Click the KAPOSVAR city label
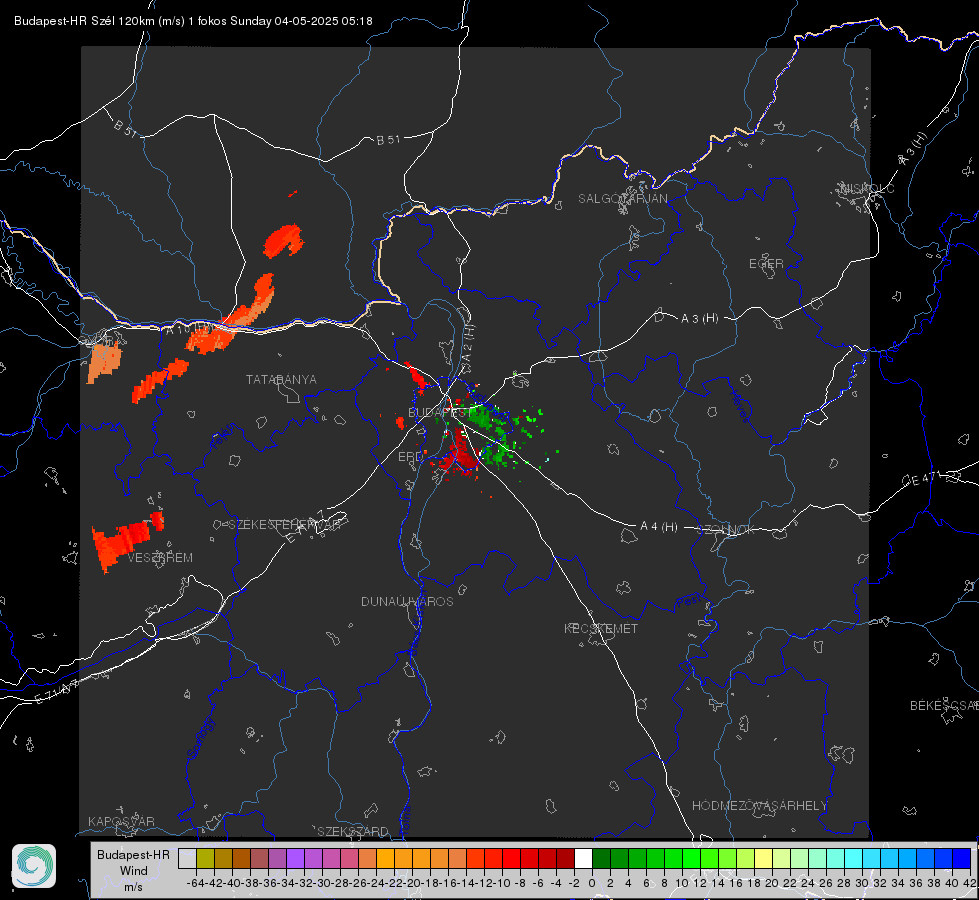This screenshot has height=900, width=979. [x=121, y=821]
